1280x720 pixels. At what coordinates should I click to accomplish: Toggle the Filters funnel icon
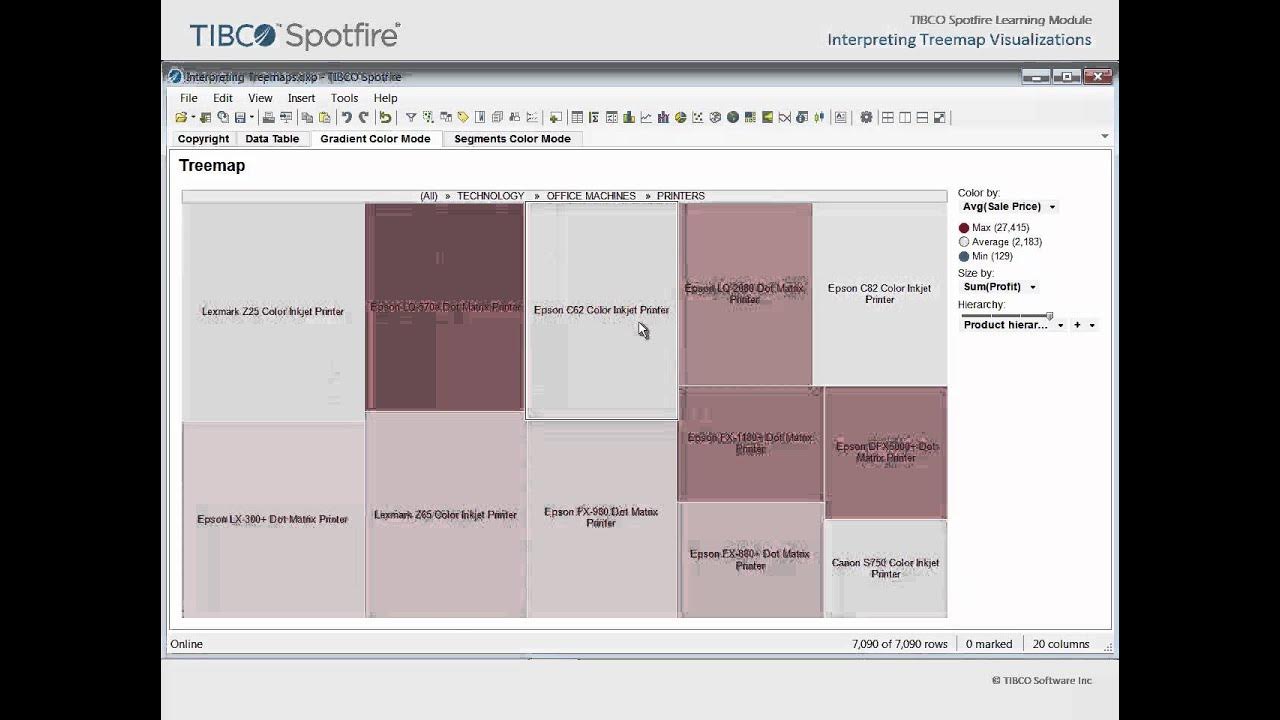(x=411, y=117)
